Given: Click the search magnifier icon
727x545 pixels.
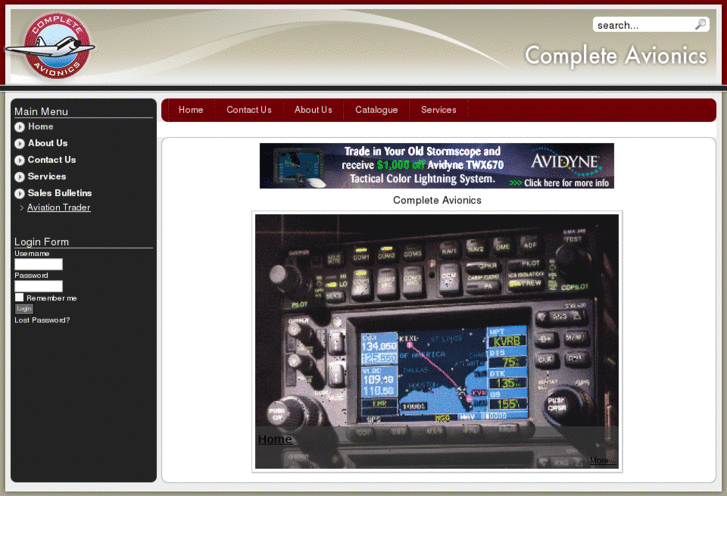Looking at the screenshot, I should (x=700, y=24).
